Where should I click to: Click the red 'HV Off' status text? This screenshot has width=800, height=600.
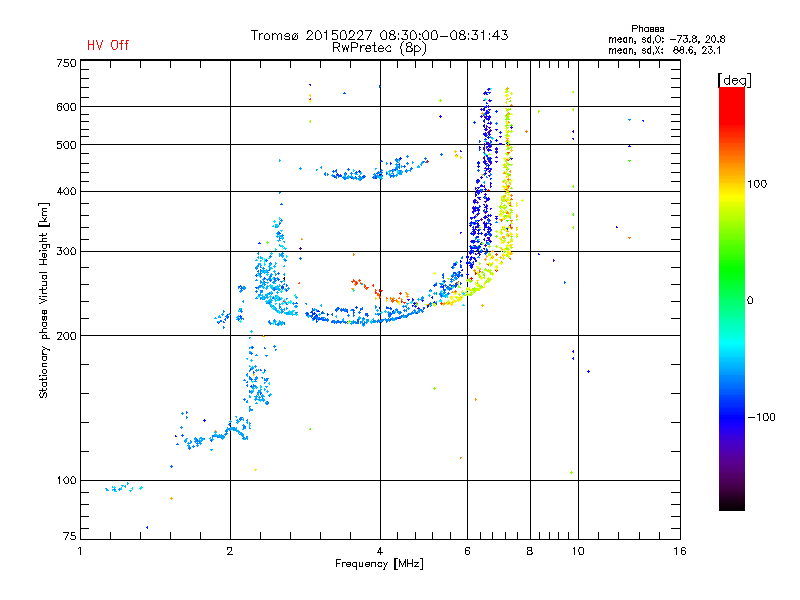pyautogui.click(x=108, y=45)
